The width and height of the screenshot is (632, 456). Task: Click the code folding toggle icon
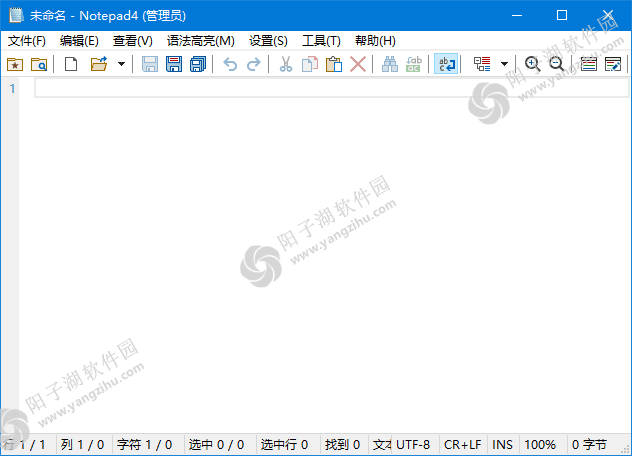(482, 64)
